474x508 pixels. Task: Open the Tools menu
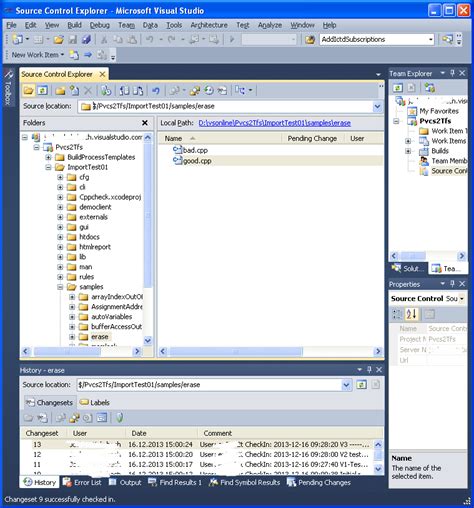click(174, 25)
